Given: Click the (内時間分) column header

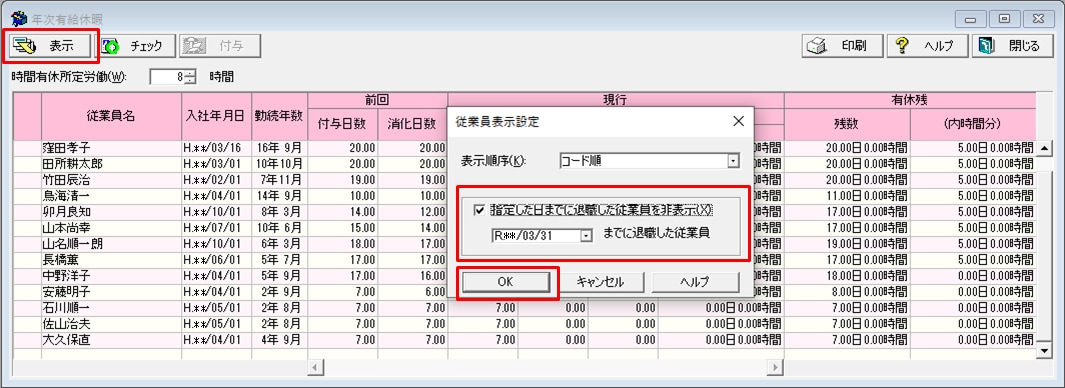Looking at the screenshot, I should point(973,124).
